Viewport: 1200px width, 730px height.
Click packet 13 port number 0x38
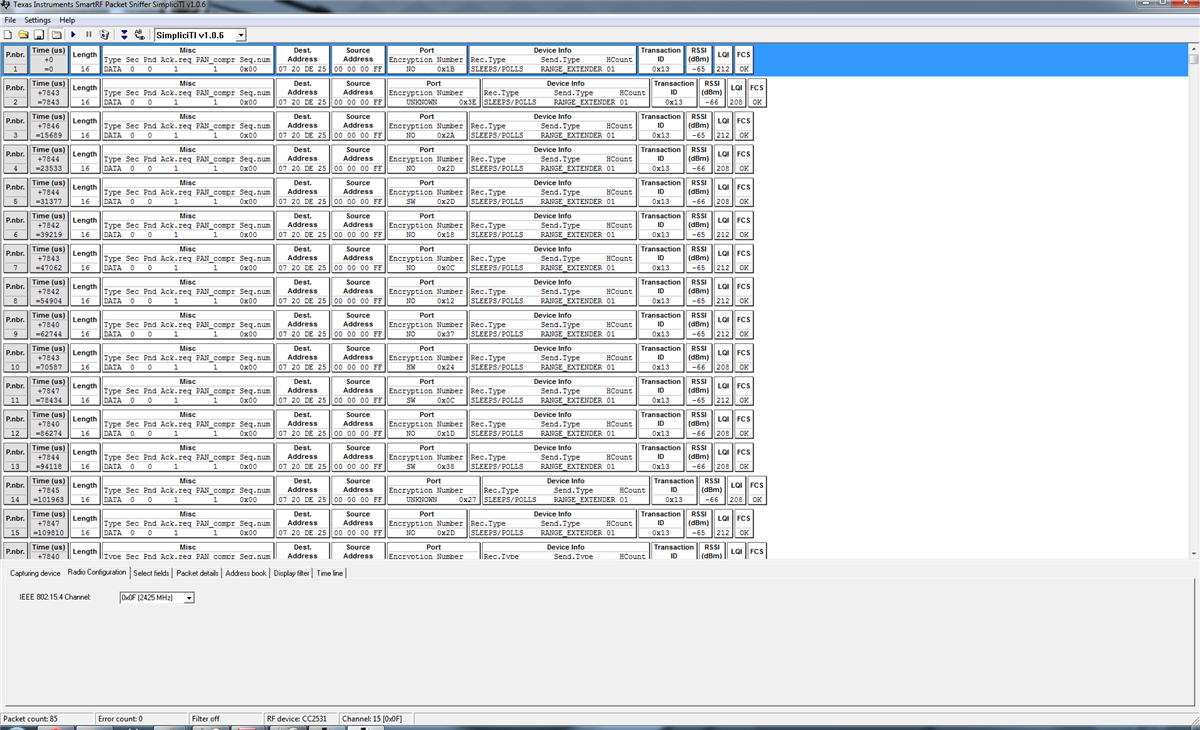pos(447,466)
